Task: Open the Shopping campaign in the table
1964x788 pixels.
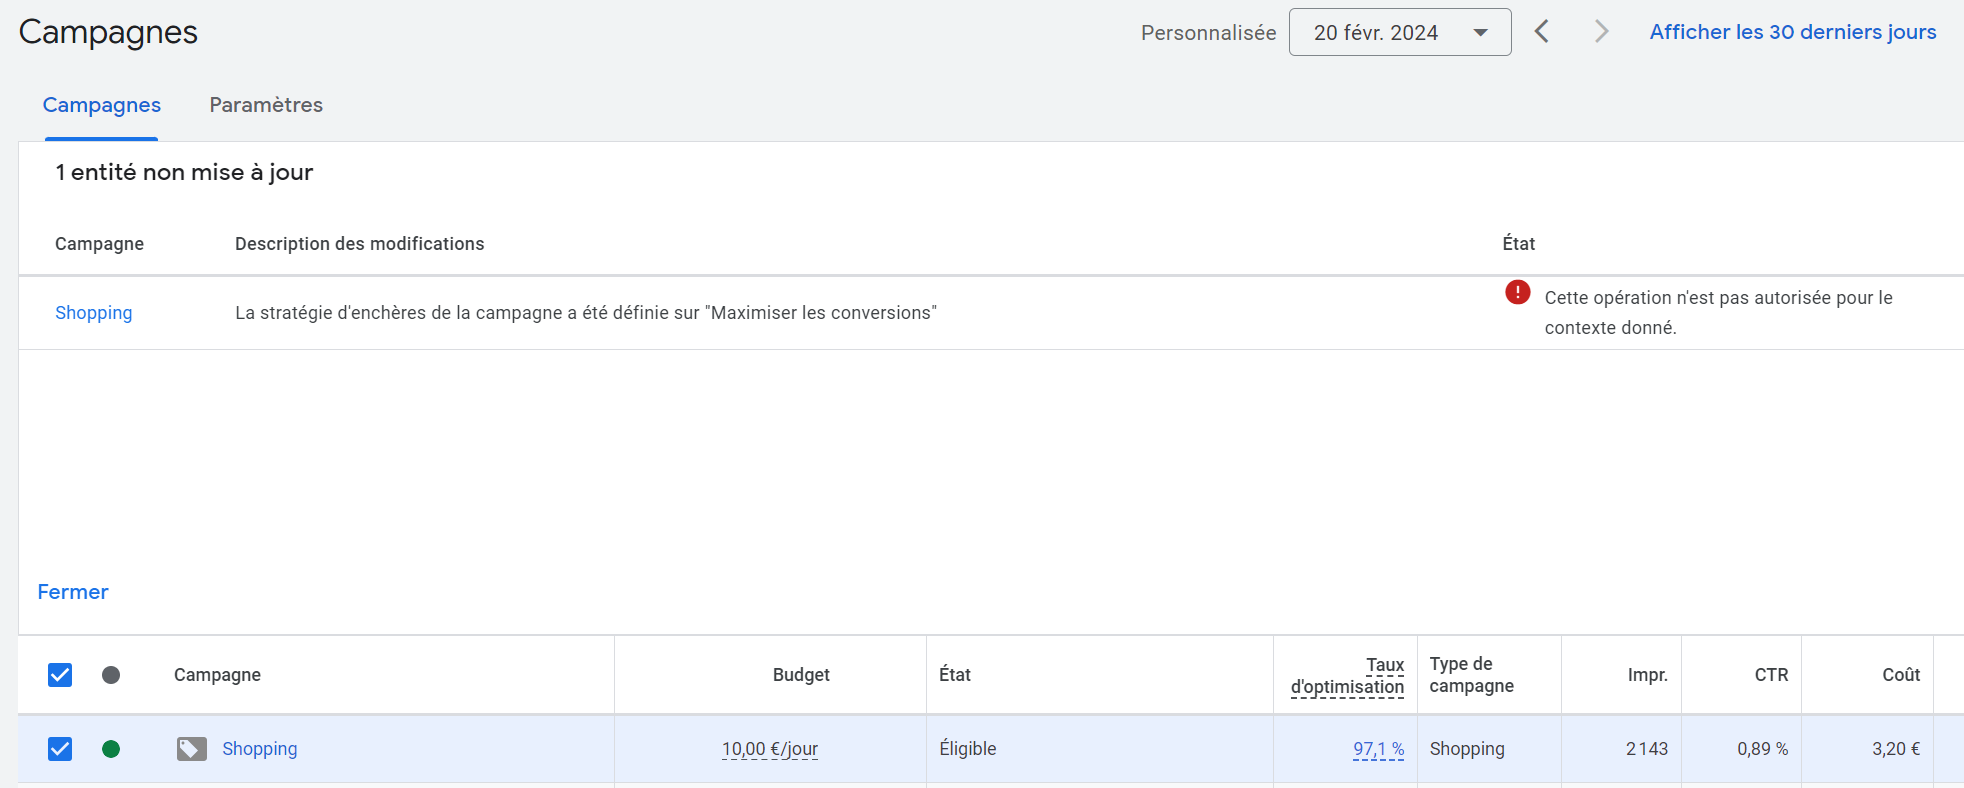Action: [x=259, y=749]
